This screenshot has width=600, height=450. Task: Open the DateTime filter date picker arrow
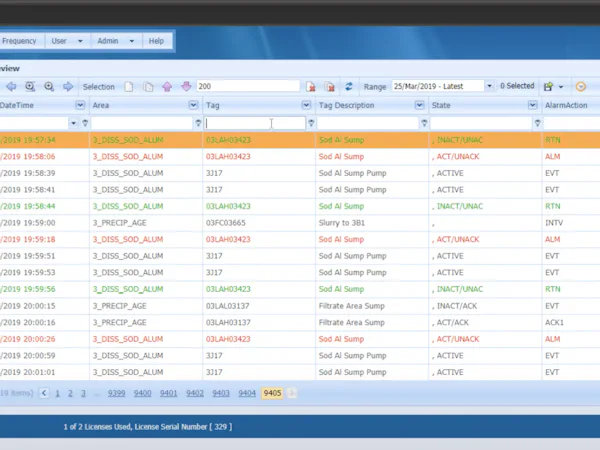(x=73, y=123)
